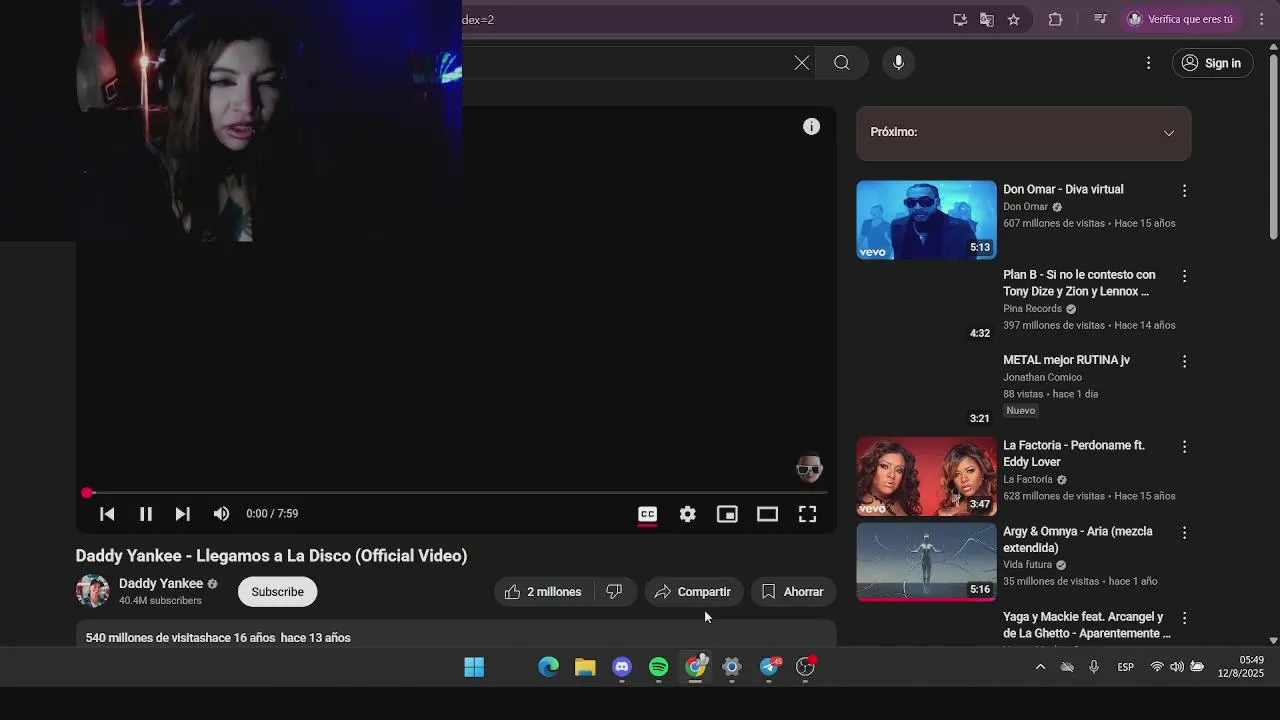
Task: Save video with Ahorrar button
Action: pos(793,592)
